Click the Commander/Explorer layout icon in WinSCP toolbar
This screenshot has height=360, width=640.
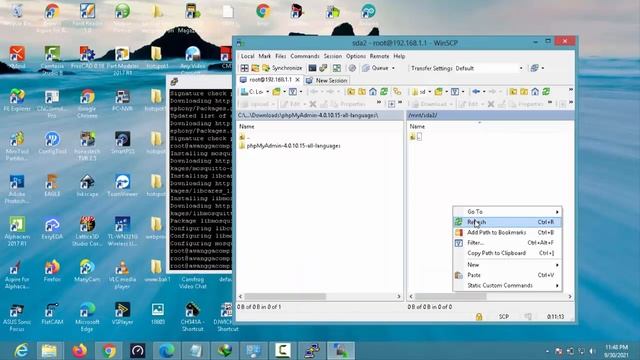244,68
